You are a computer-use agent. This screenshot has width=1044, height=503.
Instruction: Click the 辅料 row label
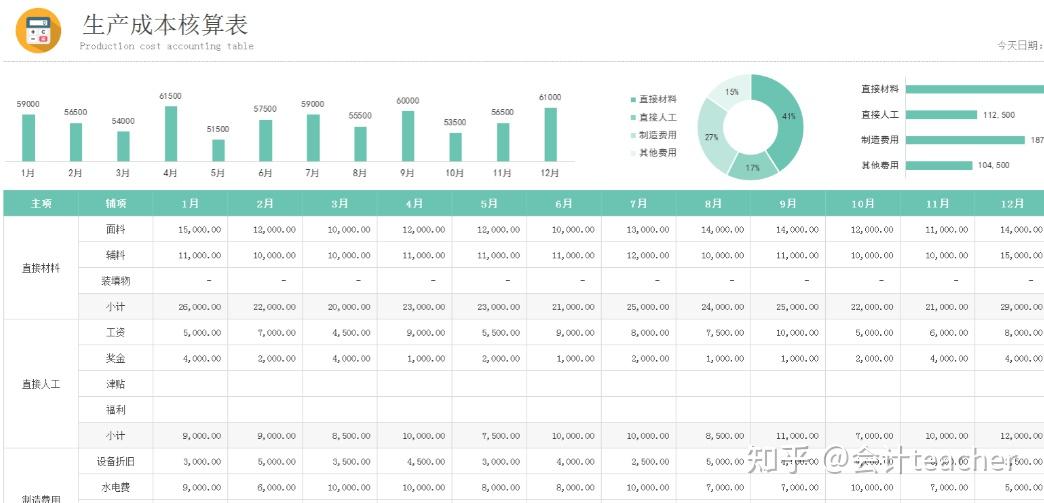click(116, 255)
